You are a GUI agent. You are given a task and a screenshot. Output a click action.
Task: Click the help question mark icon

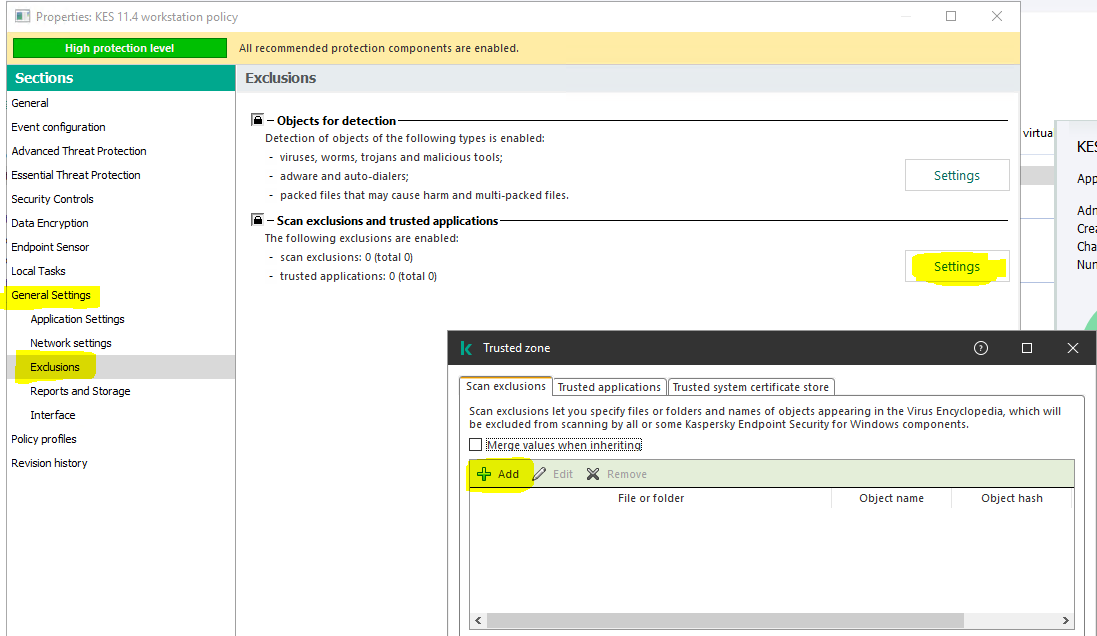[x=980, y=348]
